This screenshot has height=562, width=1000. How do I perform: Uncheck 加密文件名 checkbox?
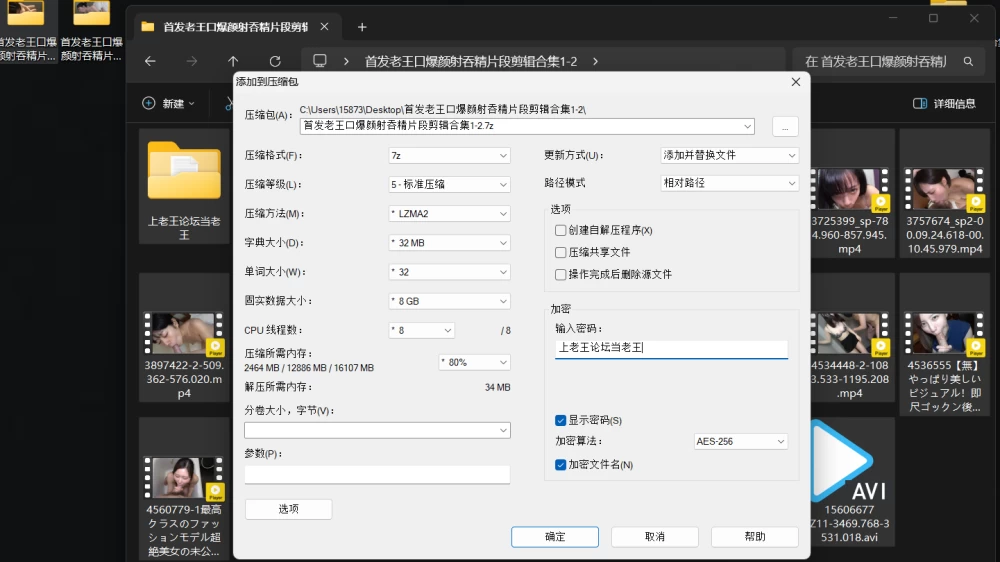561,465
